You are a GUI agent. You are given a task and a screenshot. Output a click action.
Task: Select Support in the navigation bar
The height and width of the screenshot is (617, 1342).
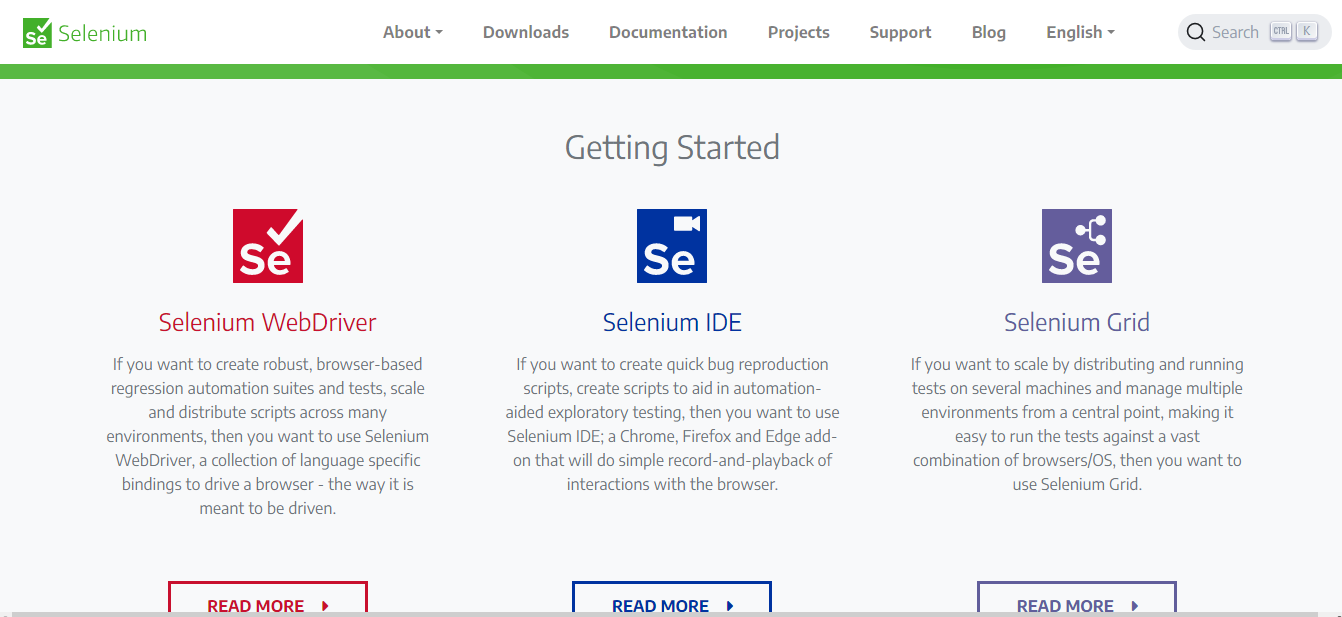(x=900, y=32)
